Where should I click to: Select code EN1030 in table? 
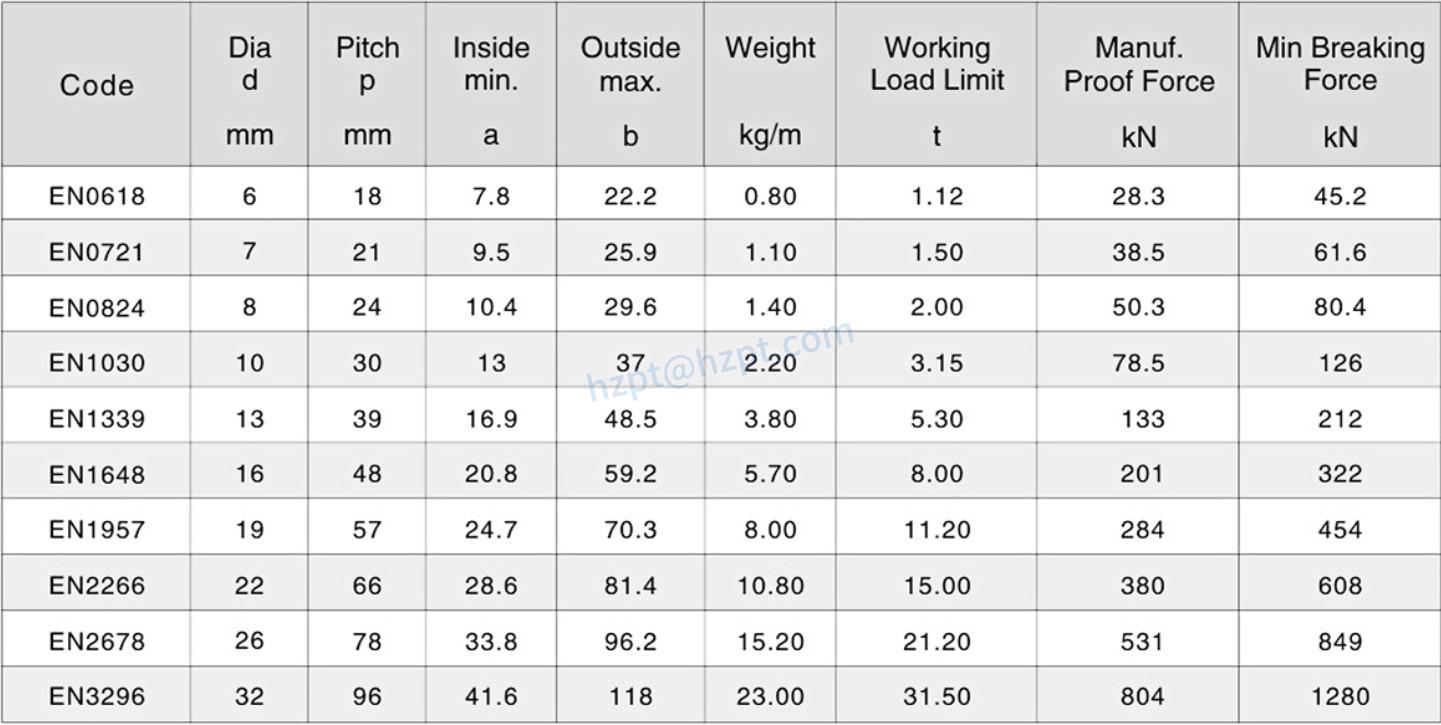(97, 363)
